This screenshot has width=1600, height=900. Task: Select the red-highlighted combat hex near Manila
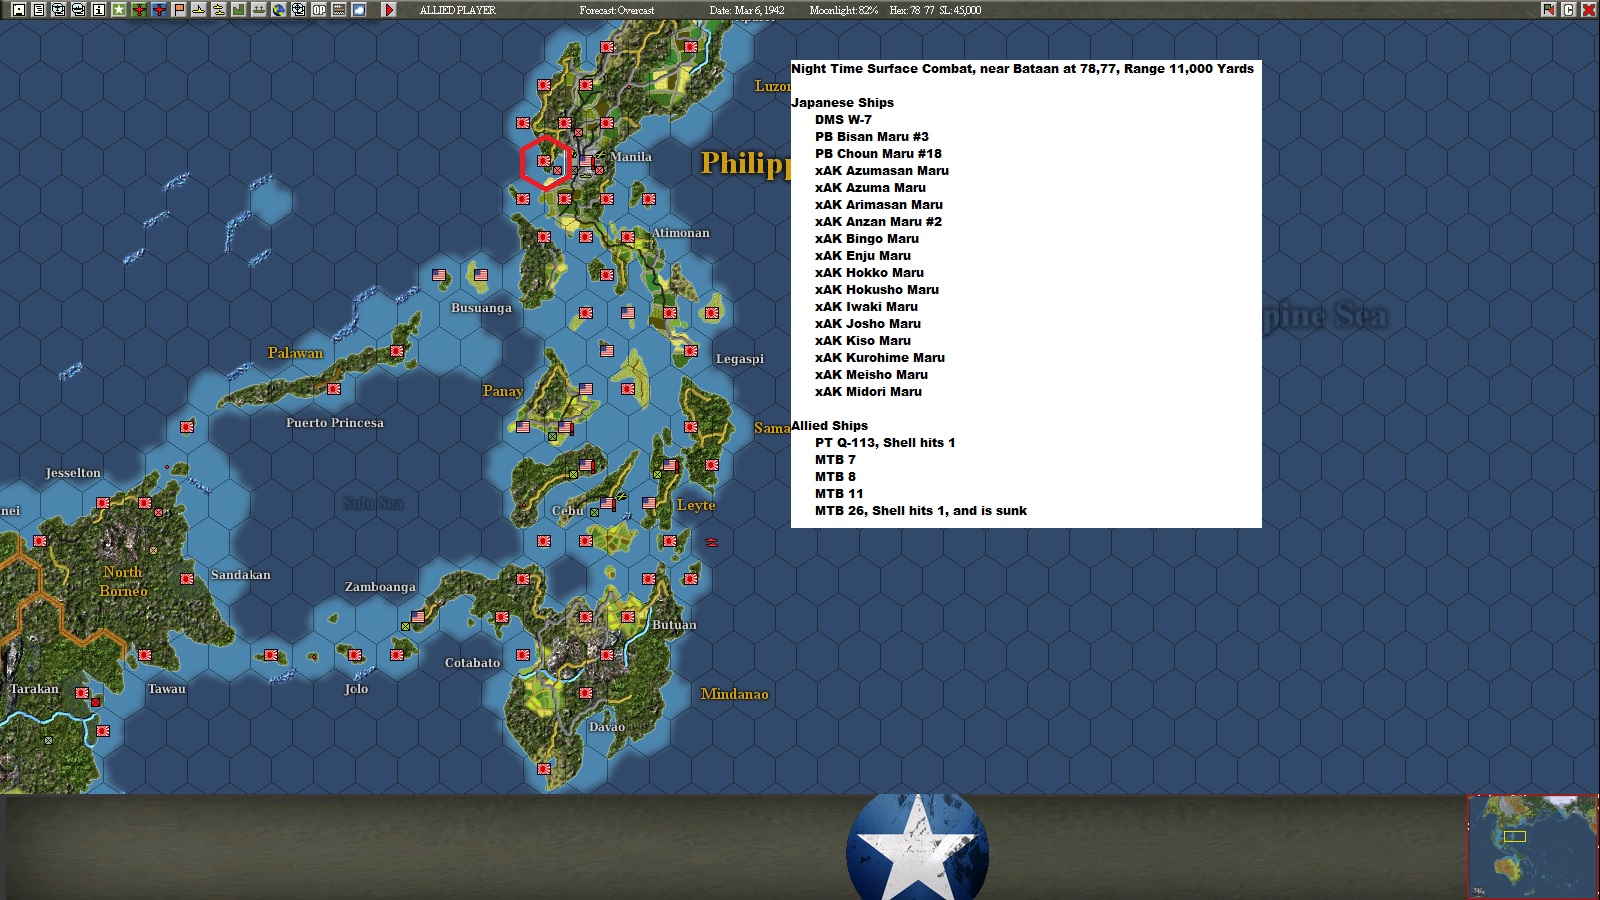click(x=544, y=160)
